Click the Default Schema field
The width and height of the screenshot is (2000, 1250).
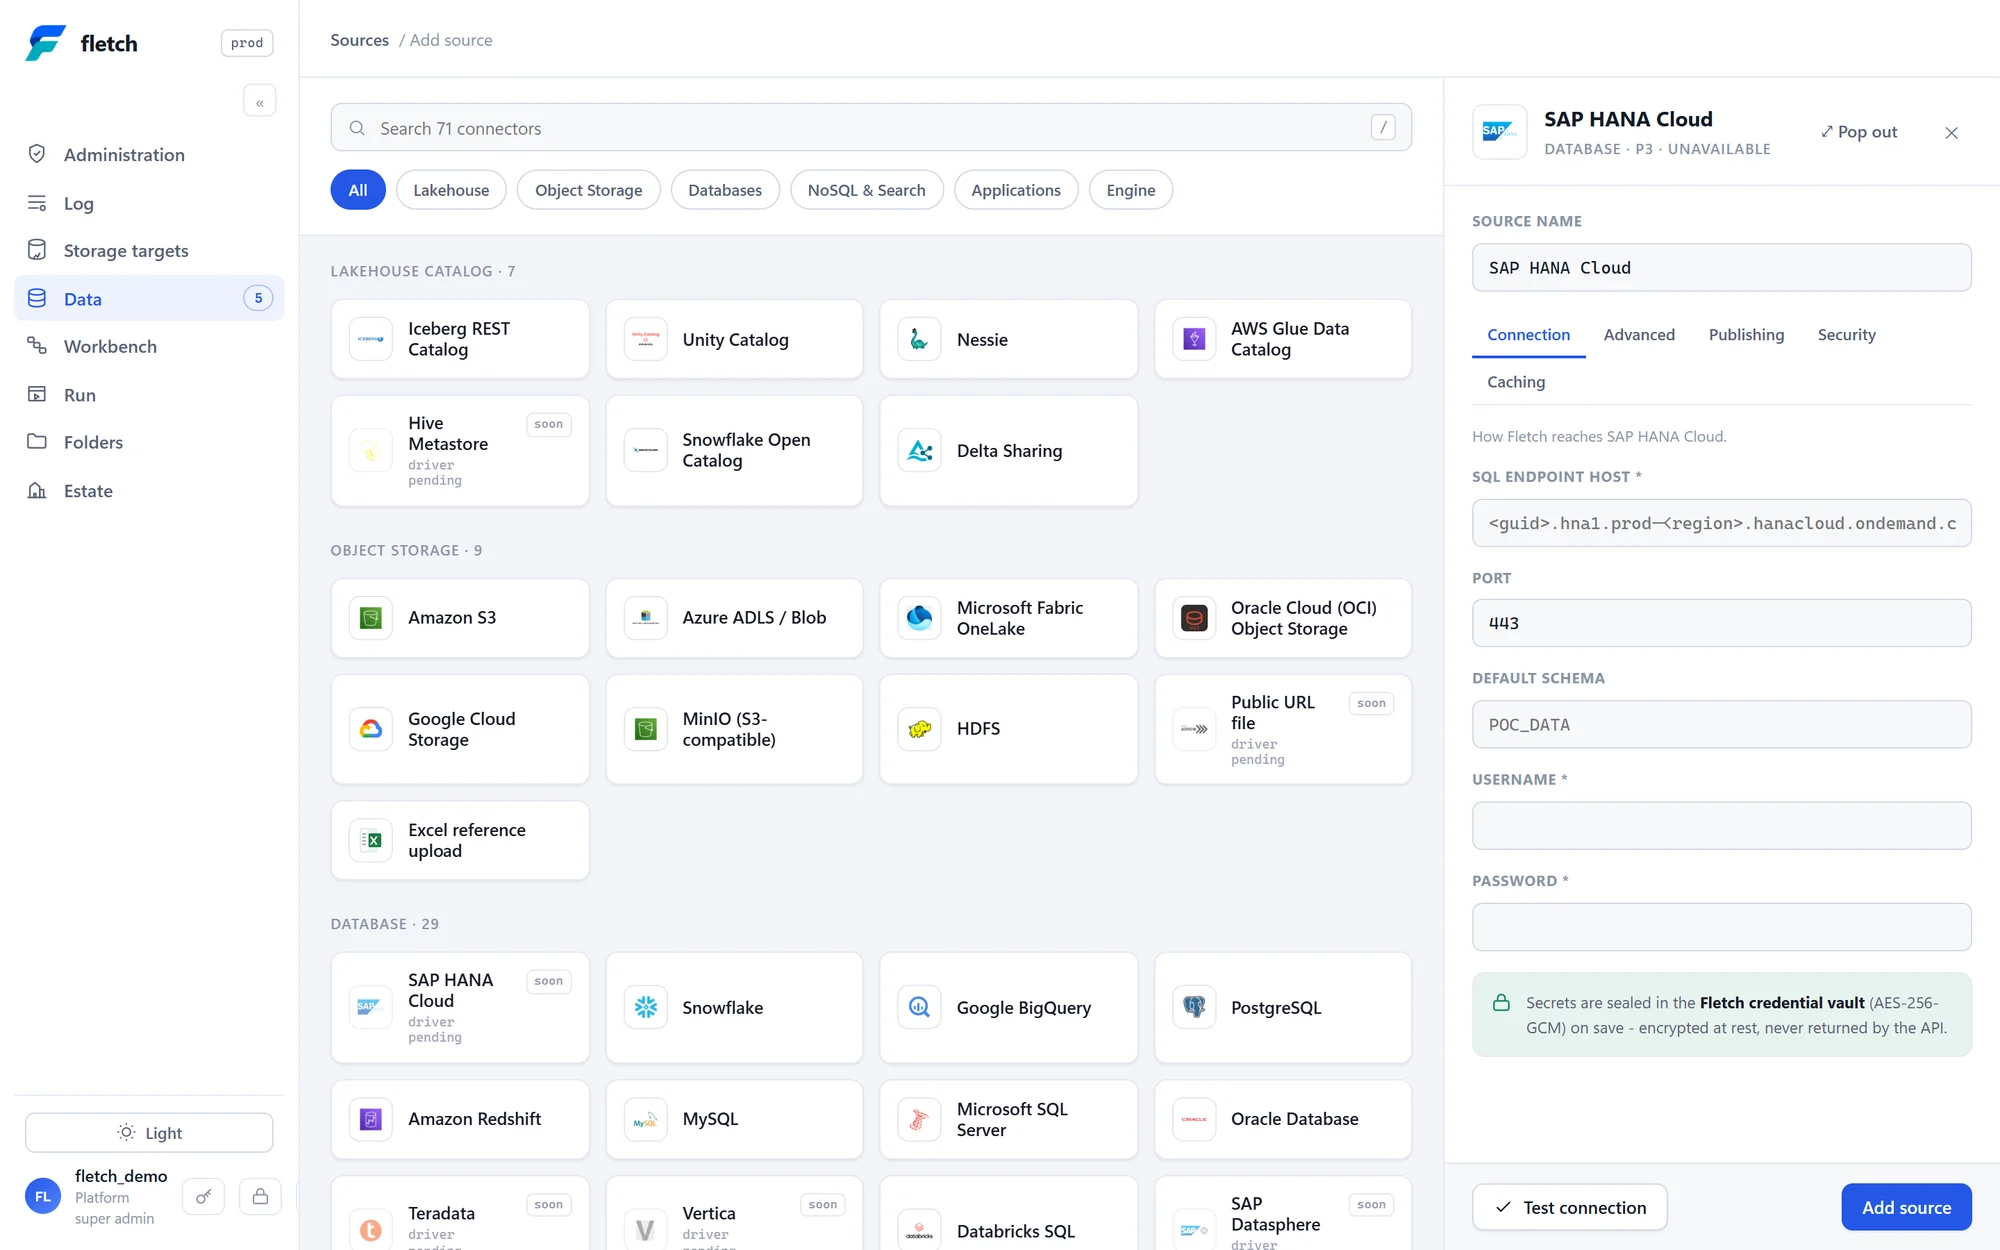1722,724
